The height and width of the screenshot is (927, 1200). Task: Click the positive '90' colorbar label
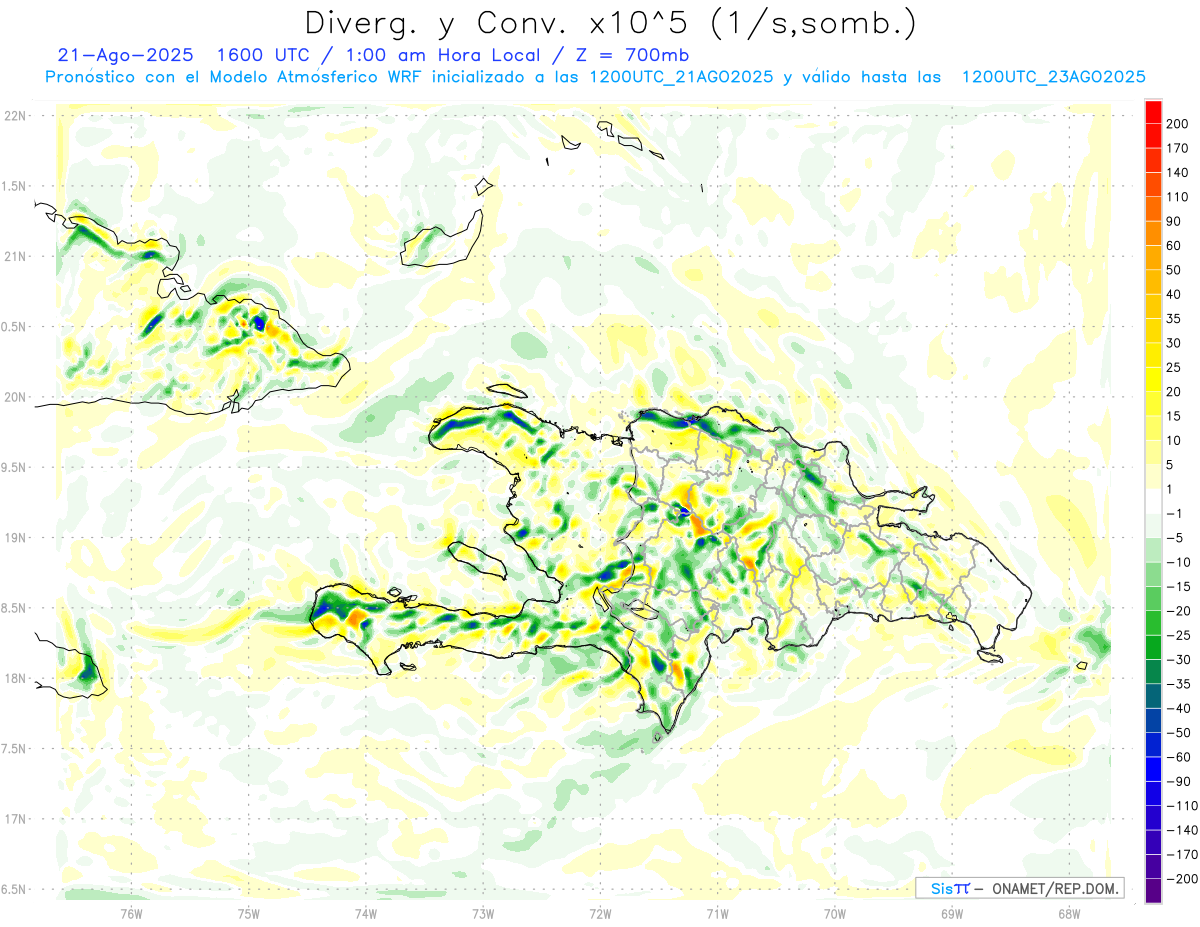(x=1174, y=221)
